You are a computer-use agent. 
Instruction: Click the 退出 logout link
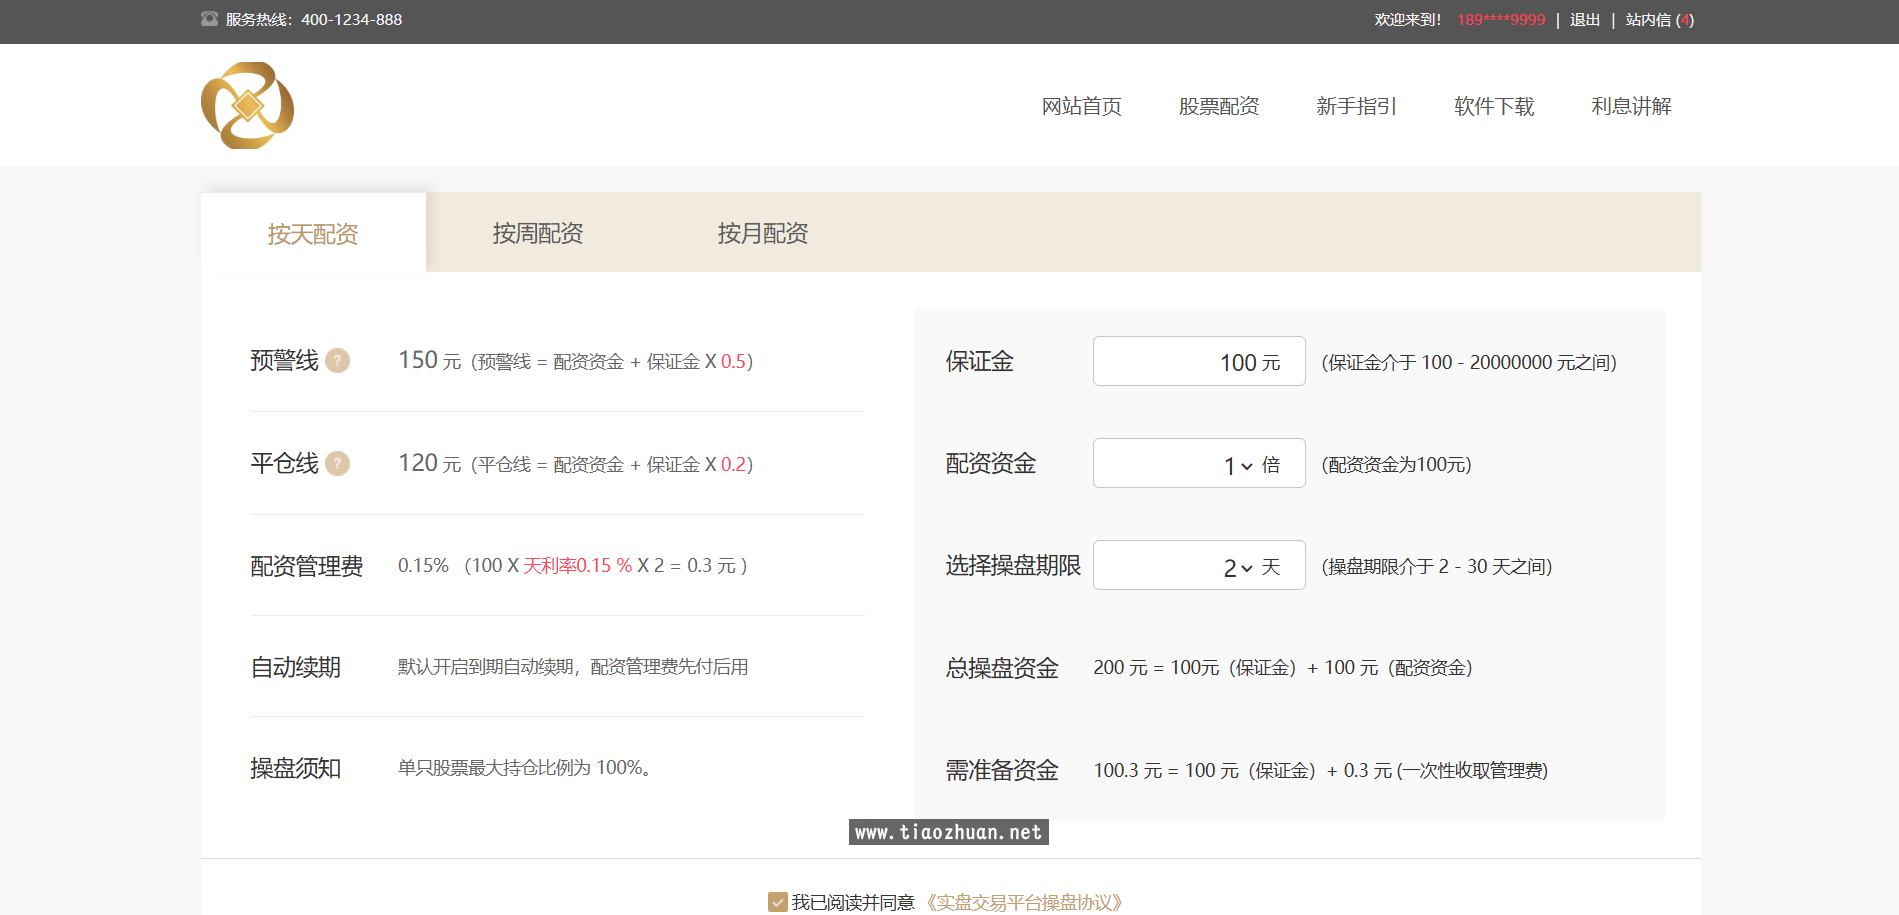pyautogui.click(x=1584, y=20)
